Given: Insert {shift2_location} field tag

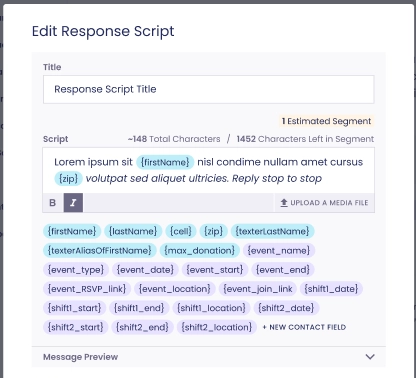Looking at the screenshot, I should [x=217, y=327].
